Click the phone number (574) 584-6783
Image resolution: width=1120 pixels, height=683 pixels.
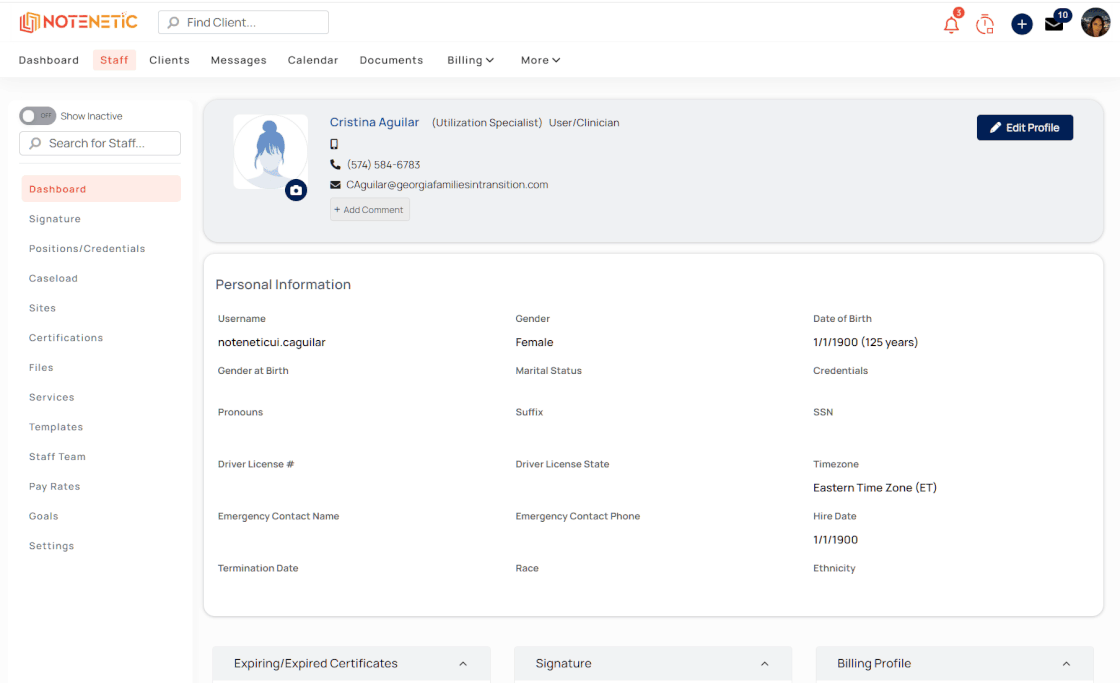click(384, 164)
